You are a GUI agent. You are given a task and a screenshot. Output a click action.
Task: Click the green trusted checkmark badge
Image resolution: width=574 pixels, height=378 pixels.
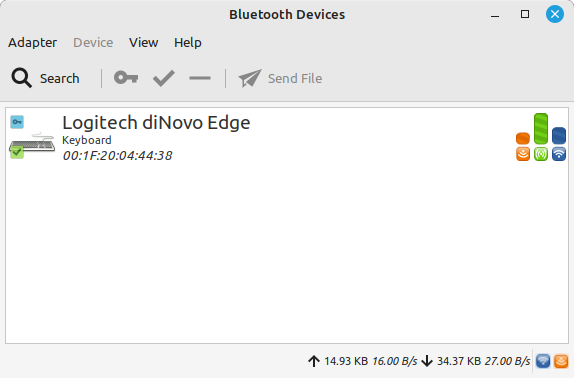(17, 152)
